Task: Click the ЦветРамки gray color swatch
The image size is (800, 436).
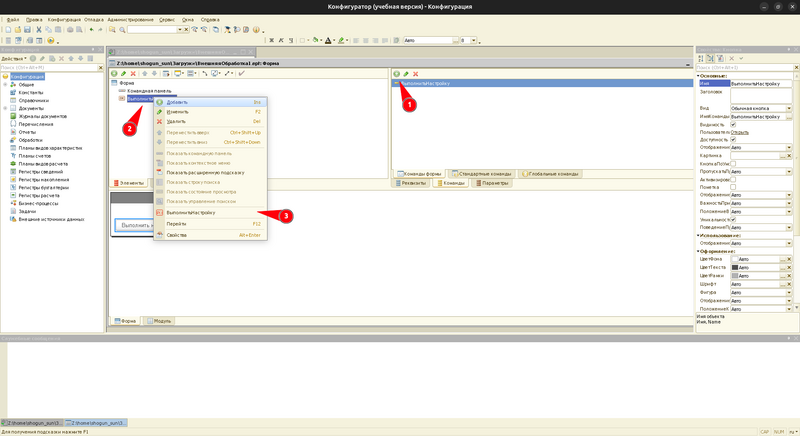Action: tap(735, 276)
